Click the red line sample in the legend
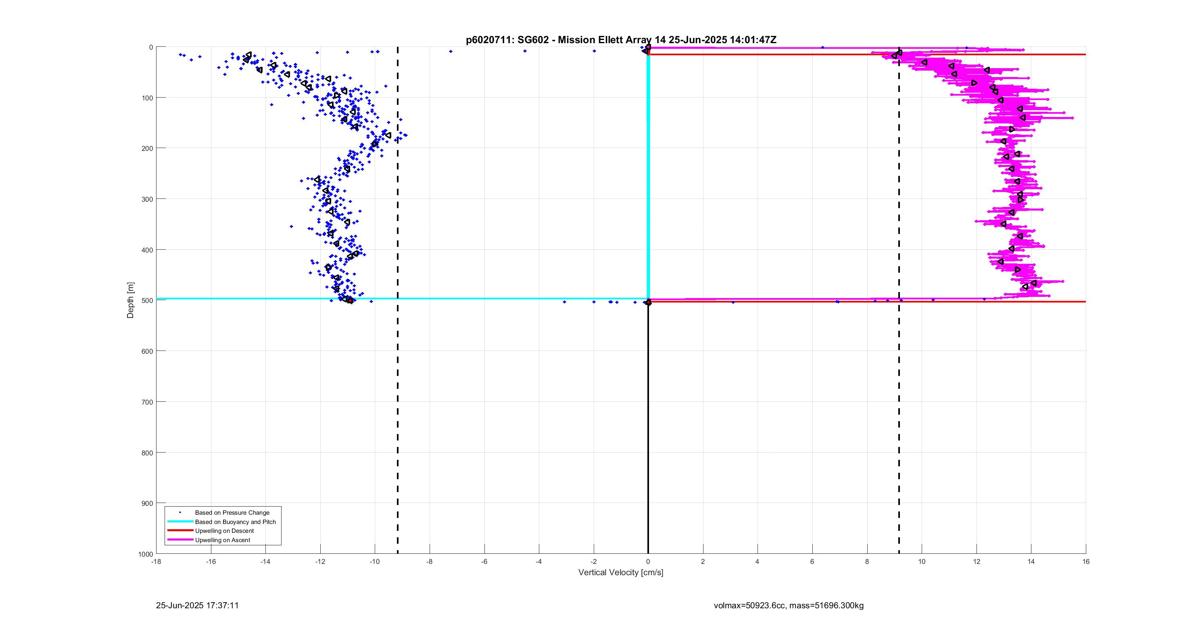 [179, 530]
